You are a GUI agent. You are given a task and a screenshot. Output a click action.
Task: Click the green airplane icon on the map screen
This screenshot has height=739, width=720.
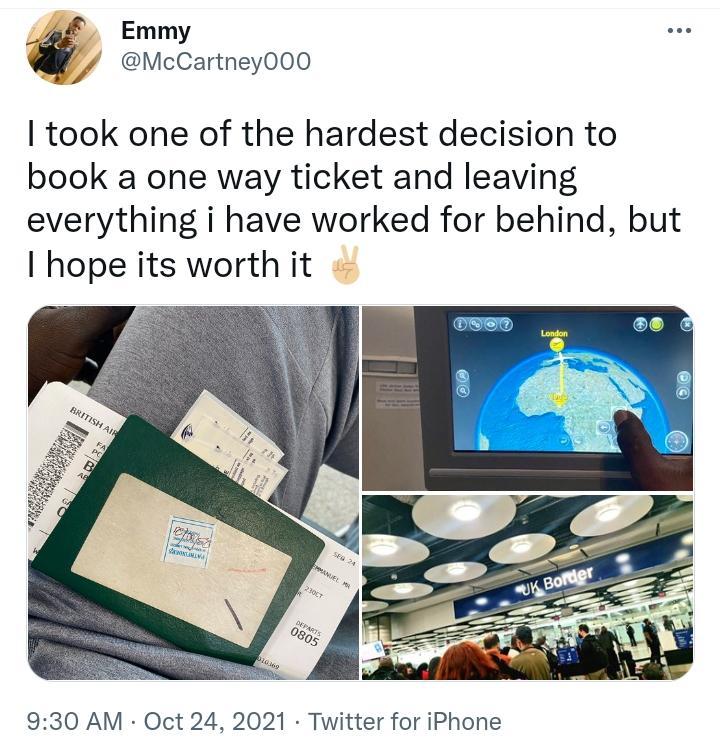656,324
